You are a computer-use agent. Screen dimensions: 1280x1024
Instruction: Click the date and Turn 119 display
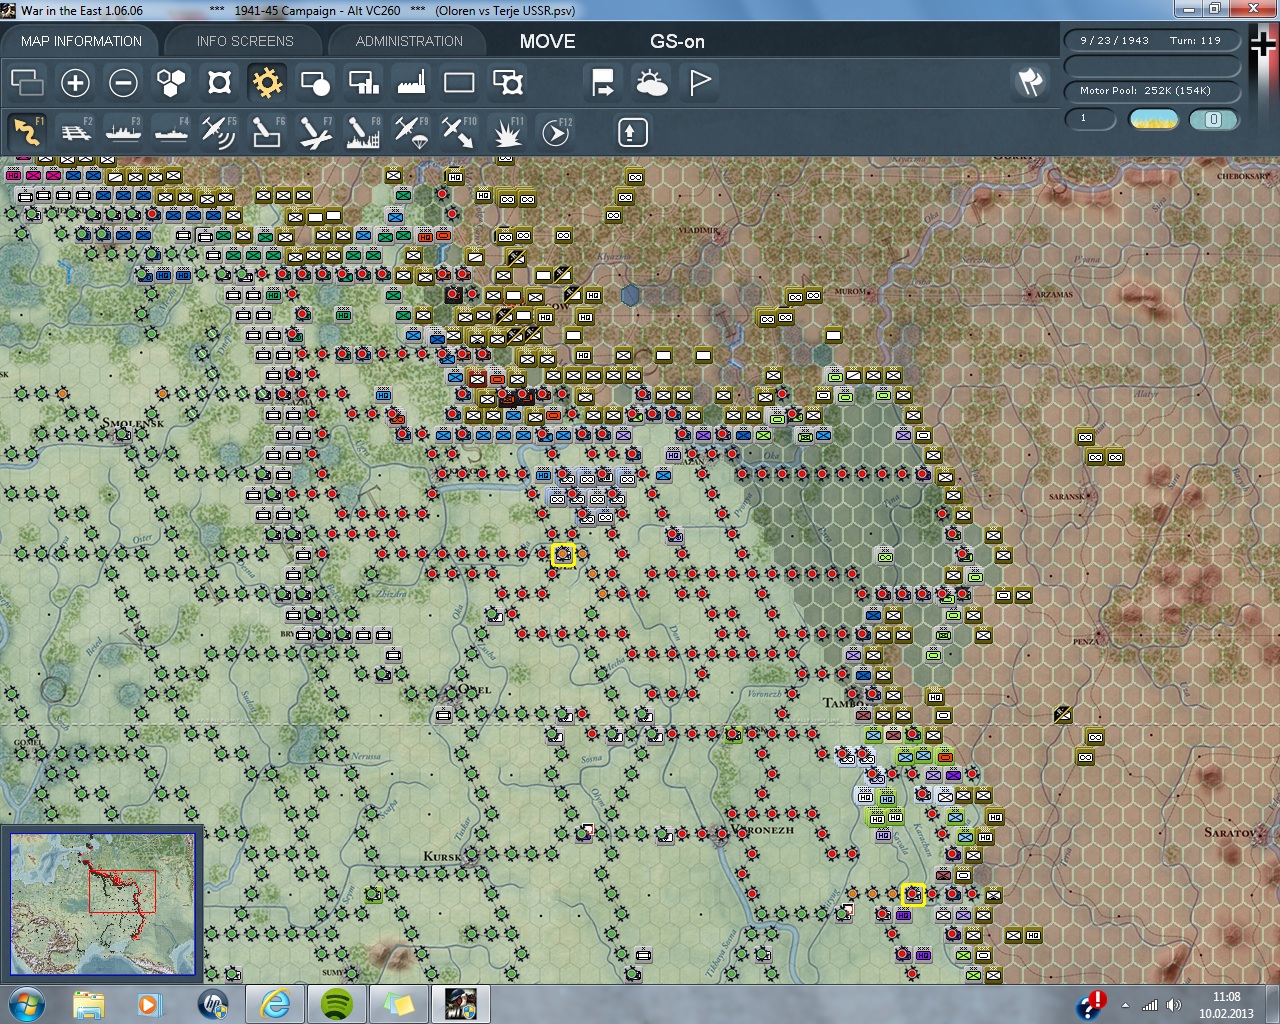click(x=1151, y=41)
